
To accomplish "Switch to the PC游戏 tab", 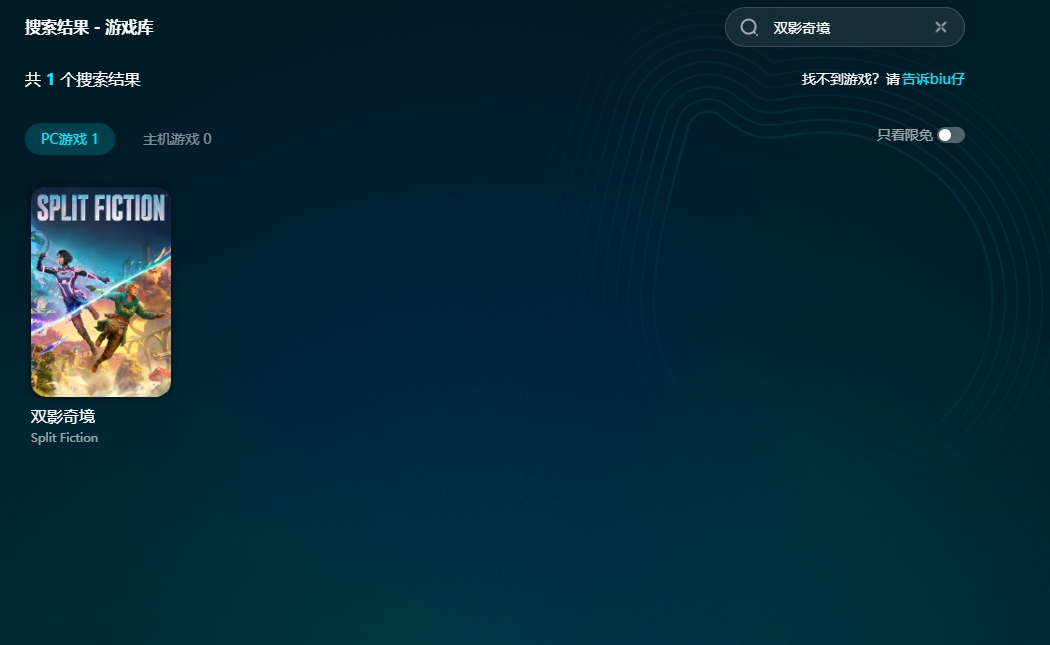I will [x=69, y=139].
